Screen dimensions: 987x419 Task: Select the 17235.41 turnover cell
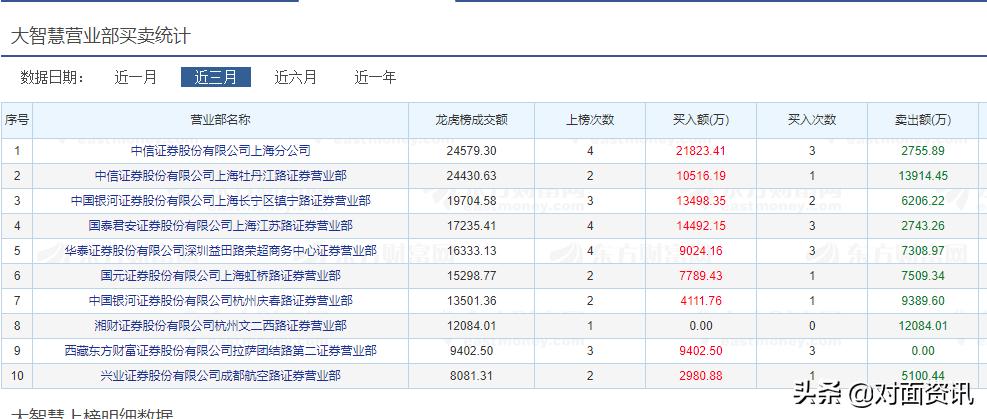471,226
